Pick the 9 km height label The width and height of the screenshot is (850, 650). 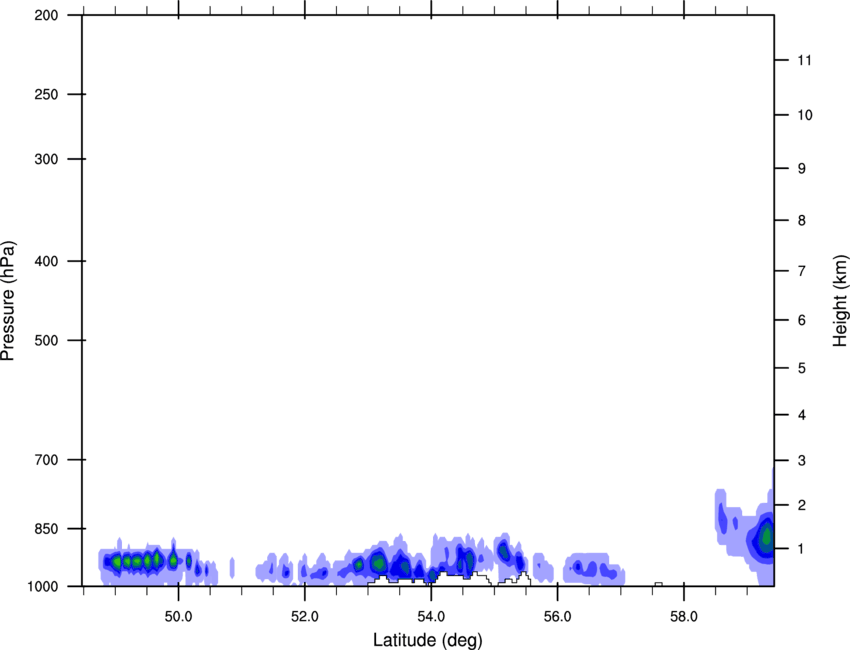coord(802,169)
